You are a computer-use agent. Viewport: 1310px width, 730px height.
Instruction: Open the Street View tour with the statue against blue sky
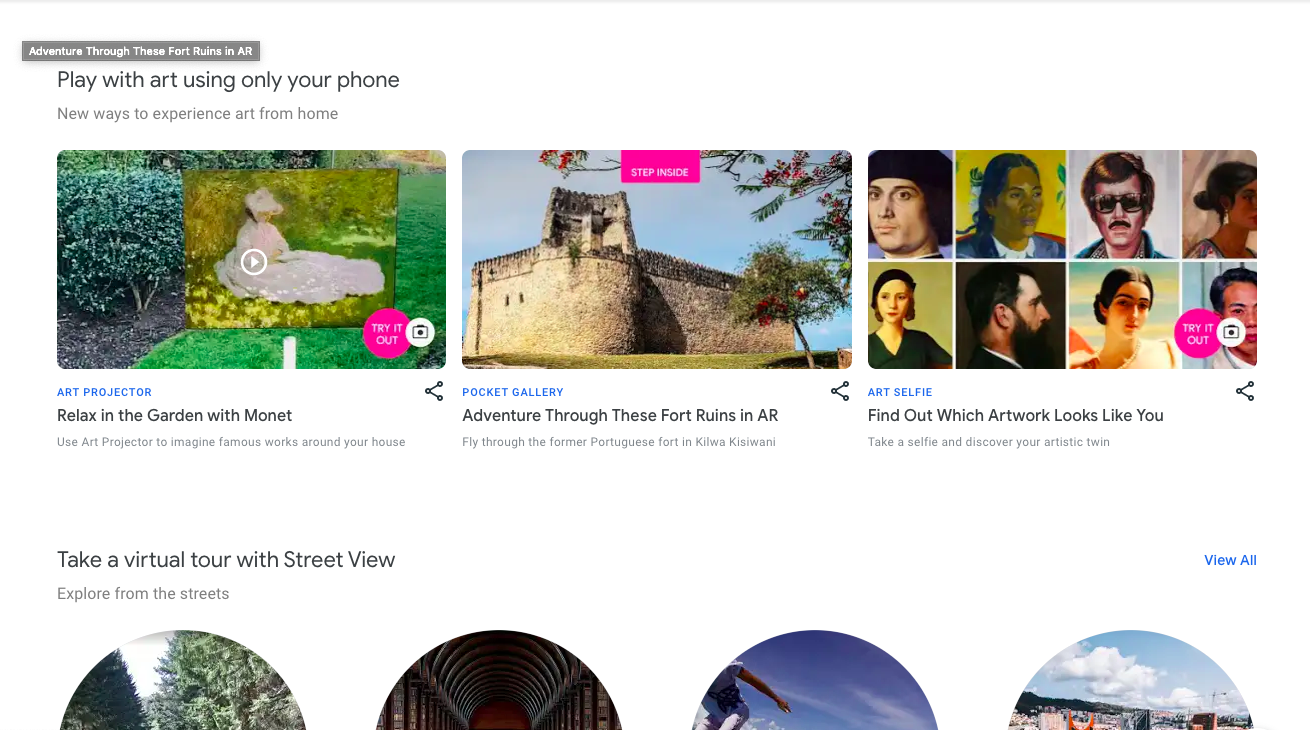815,681
